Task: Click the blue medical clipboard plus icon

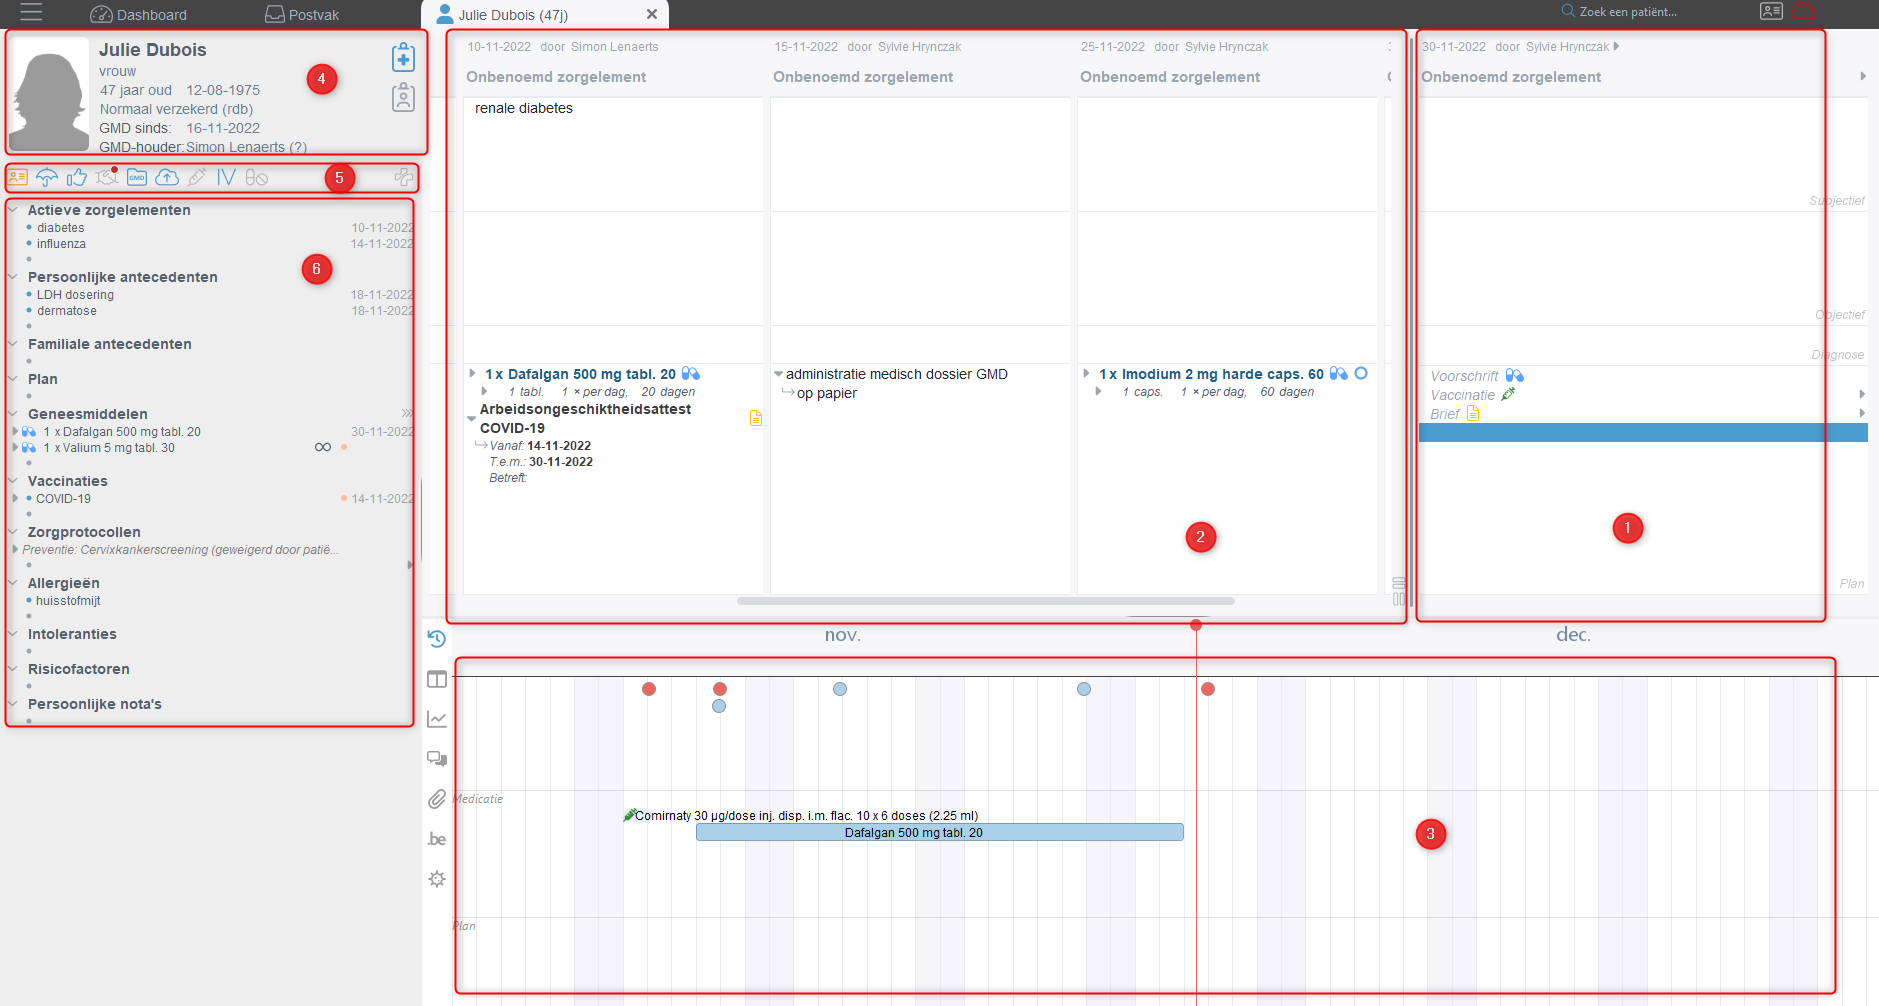Action: point(403,57)
